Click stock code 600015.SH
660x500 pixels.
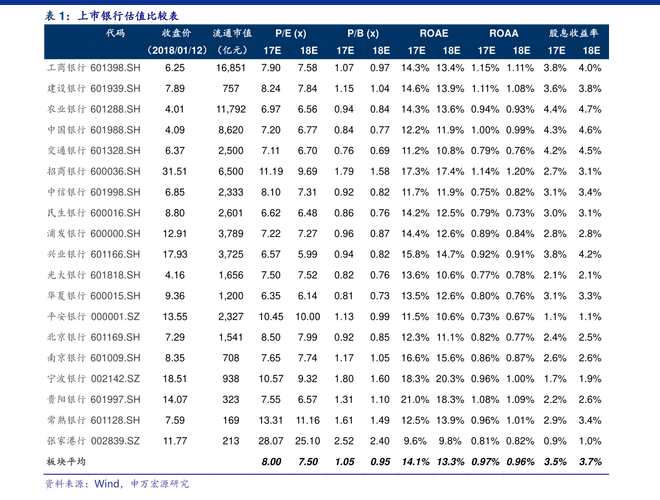(x=115, y=296)
